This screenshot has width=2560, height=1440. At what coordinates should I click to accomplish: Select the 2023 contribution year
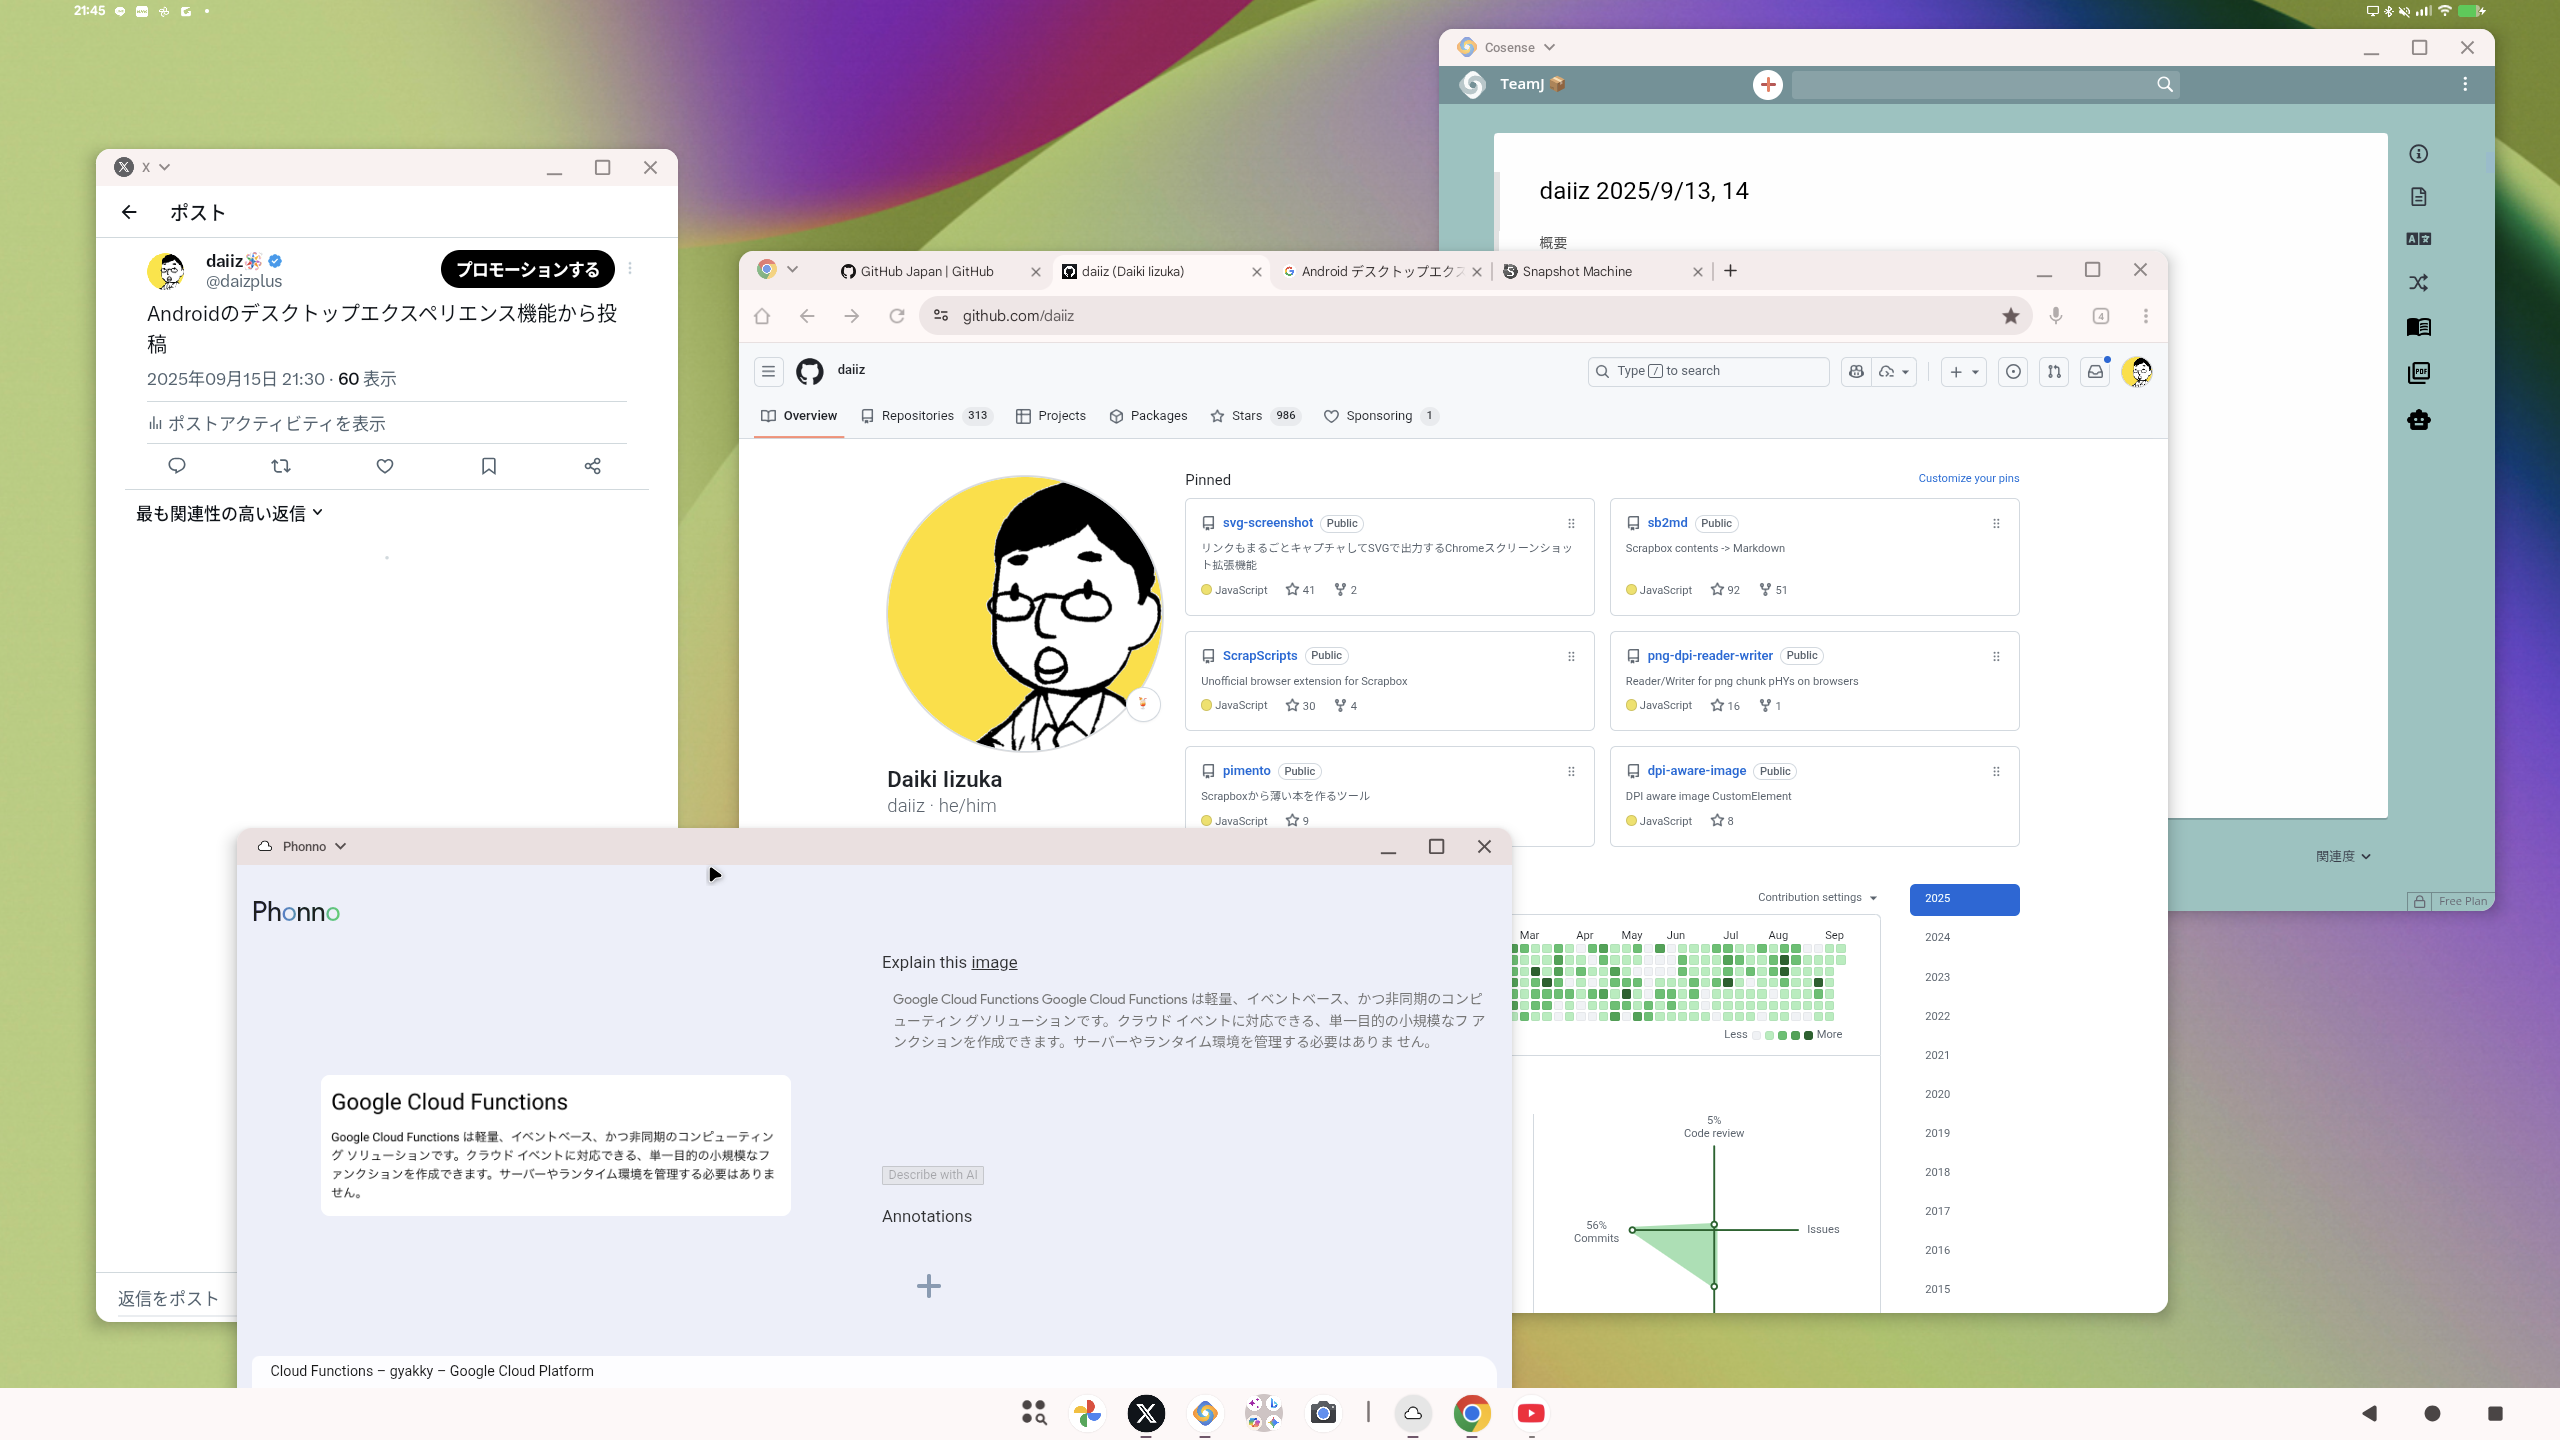coord(1937,977)
